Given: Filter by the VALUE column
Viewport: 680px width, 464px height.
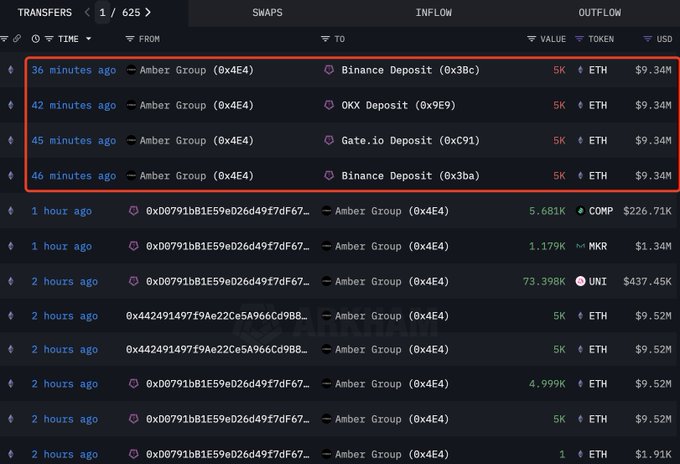Looking at the screenshot, I should 531,39.
